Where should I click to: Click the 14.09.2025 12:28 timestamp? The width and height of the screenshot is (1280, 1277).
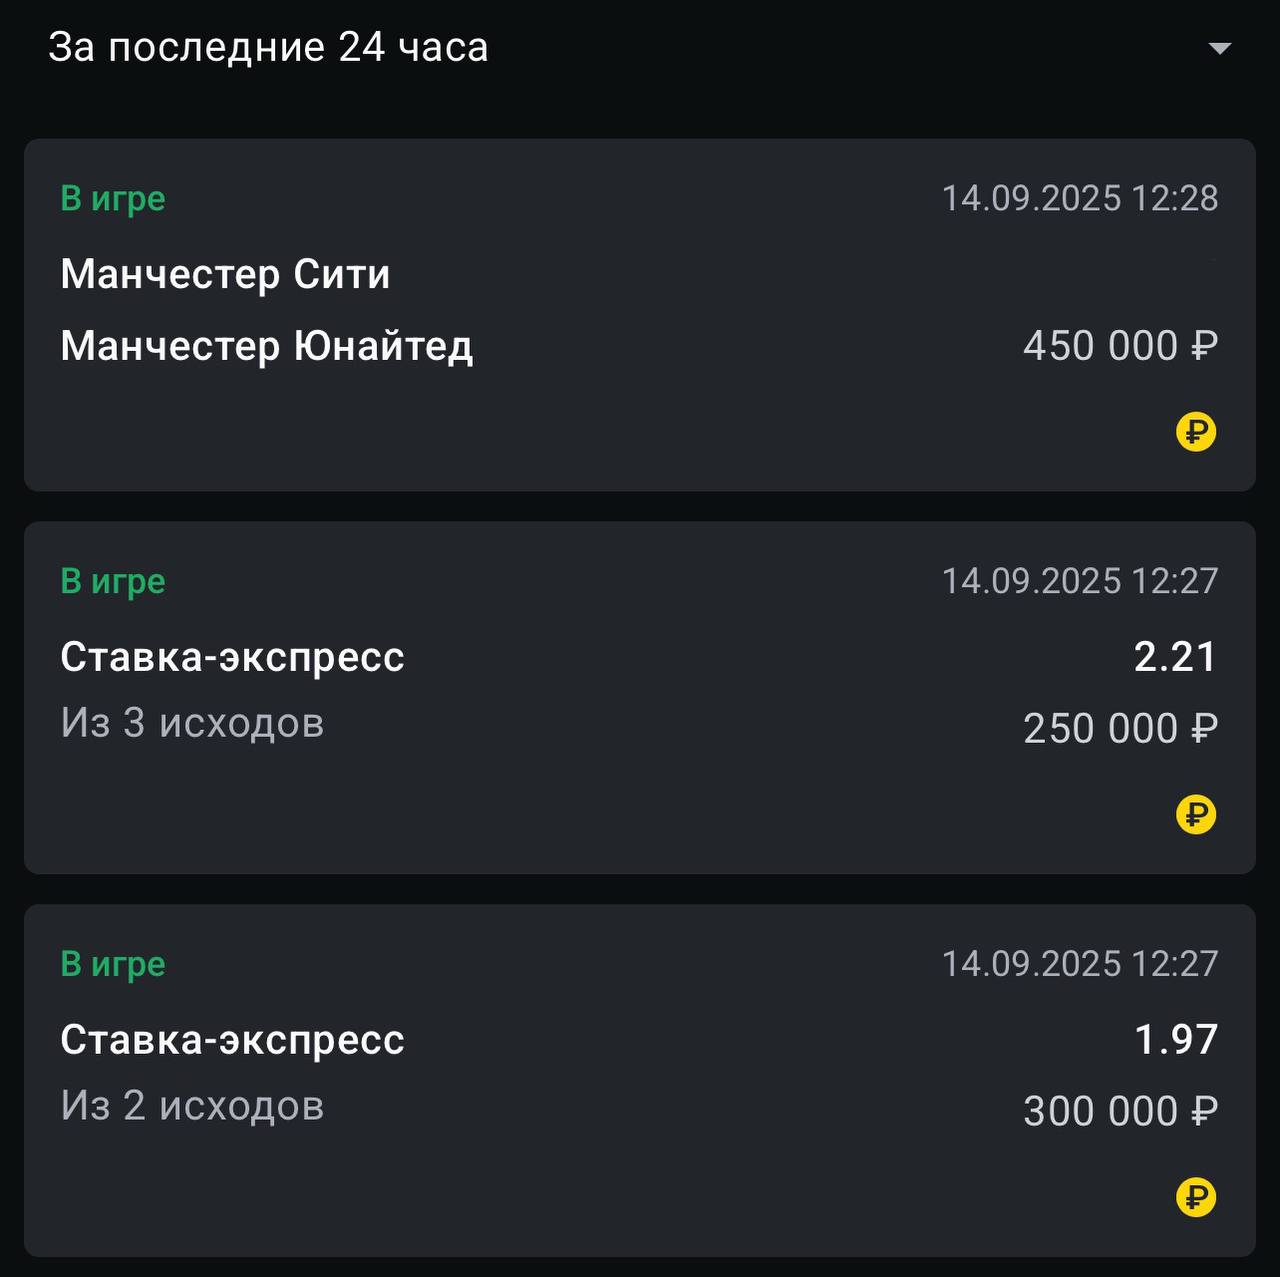click(1080, 198)
